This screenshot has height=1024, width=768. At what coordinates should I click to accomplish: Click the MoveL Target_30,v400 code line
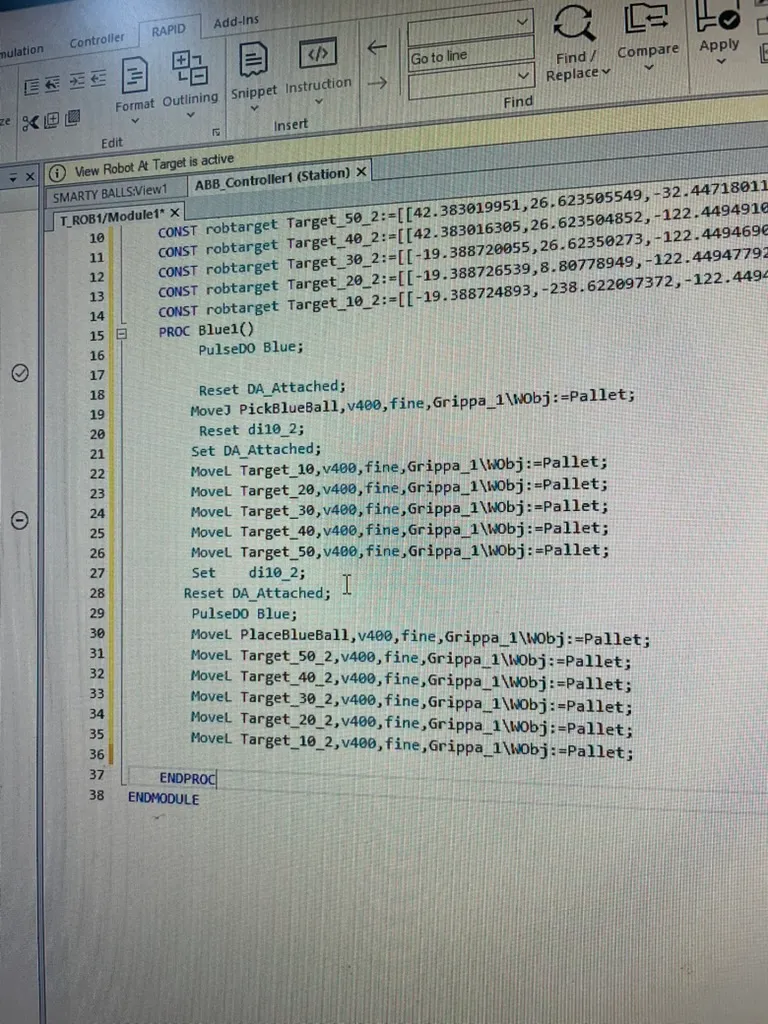click(399, 508)
